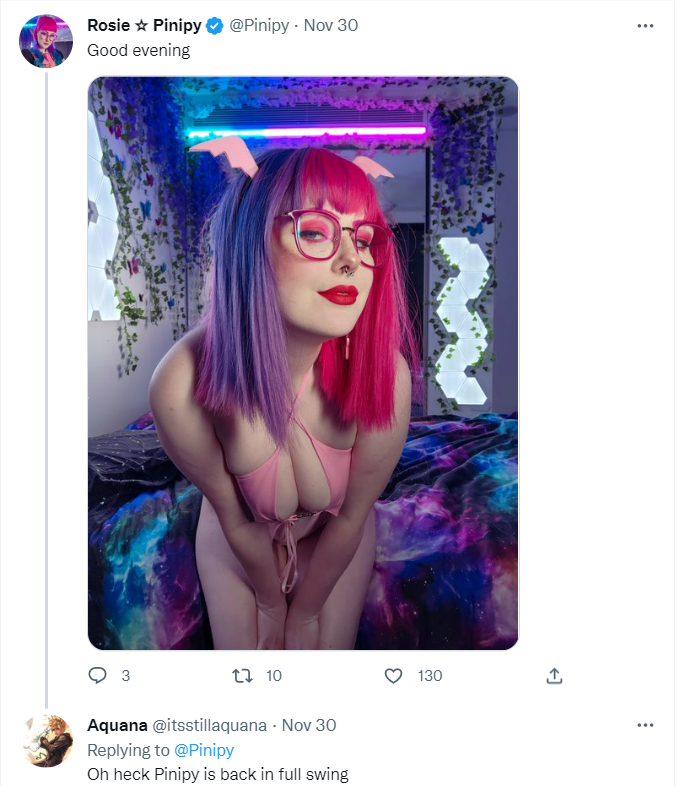Click the @Pinipy handle in the tweet header
Viewport: 681px width, 786px height.
coord(259,25)
